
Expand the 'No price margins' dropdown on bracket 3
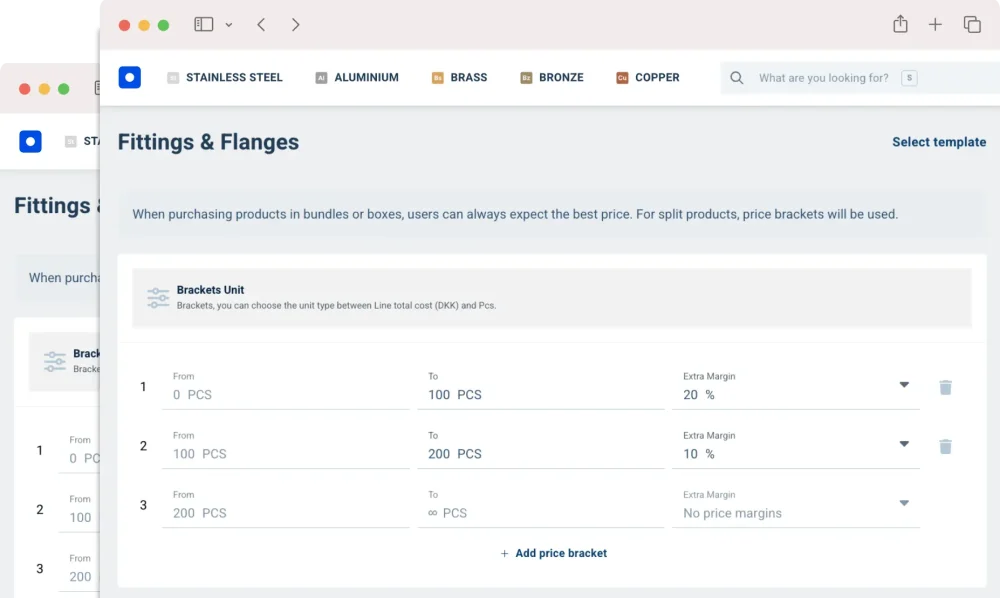coord(904,503)
